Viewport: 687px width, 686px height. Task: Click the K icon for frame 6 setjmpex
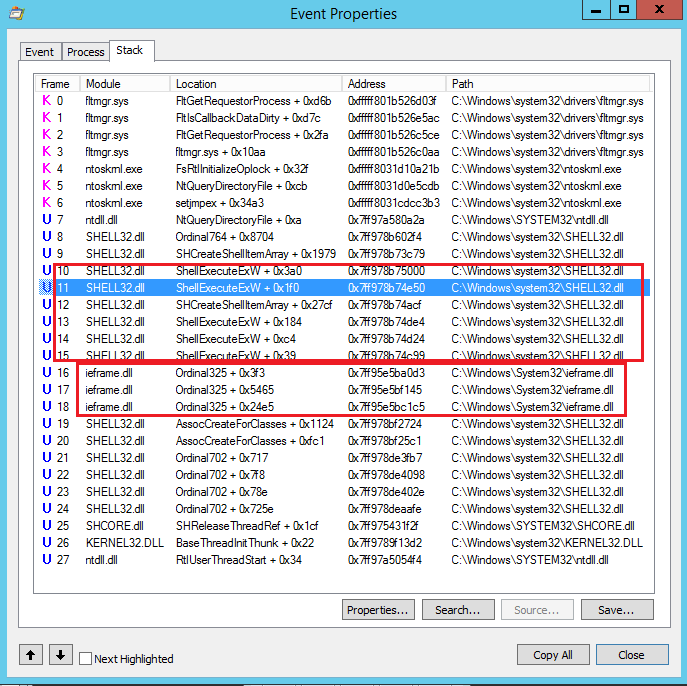(45, 203)
